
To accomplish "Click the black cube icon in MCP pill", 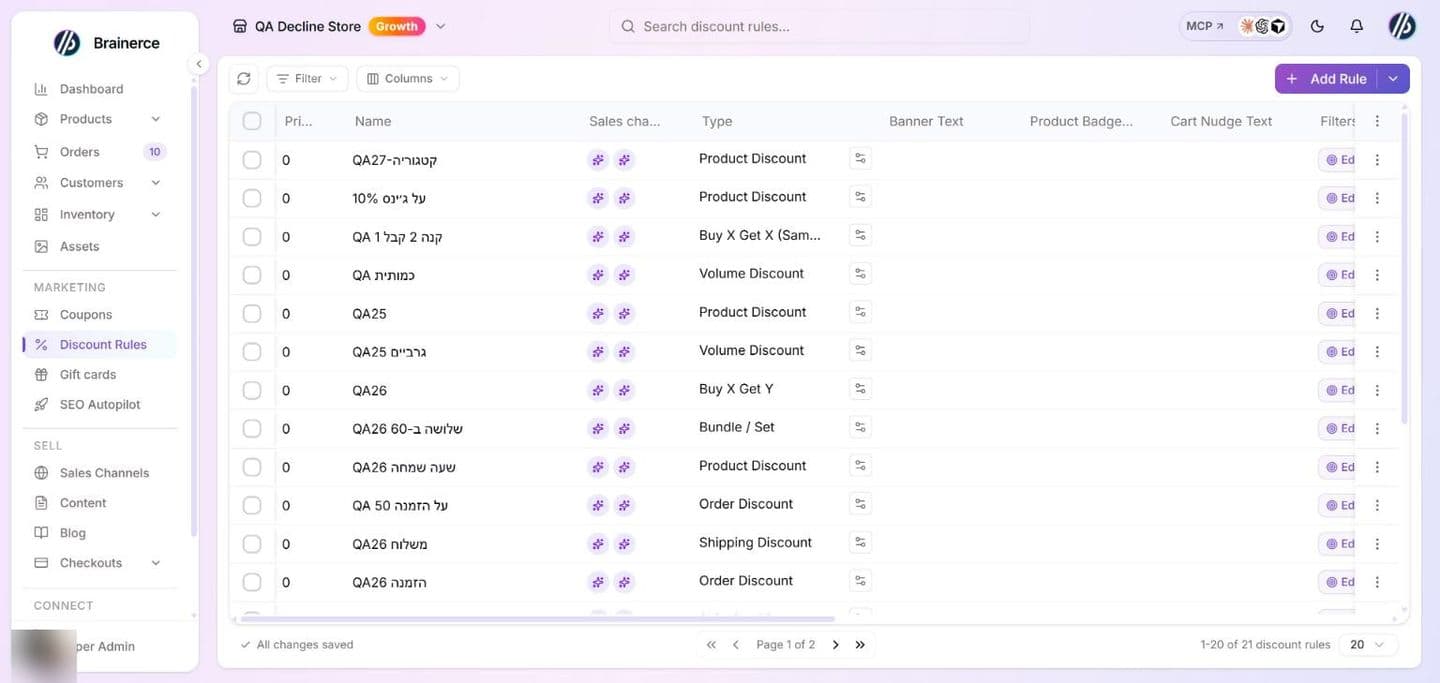I will 1278,27.
